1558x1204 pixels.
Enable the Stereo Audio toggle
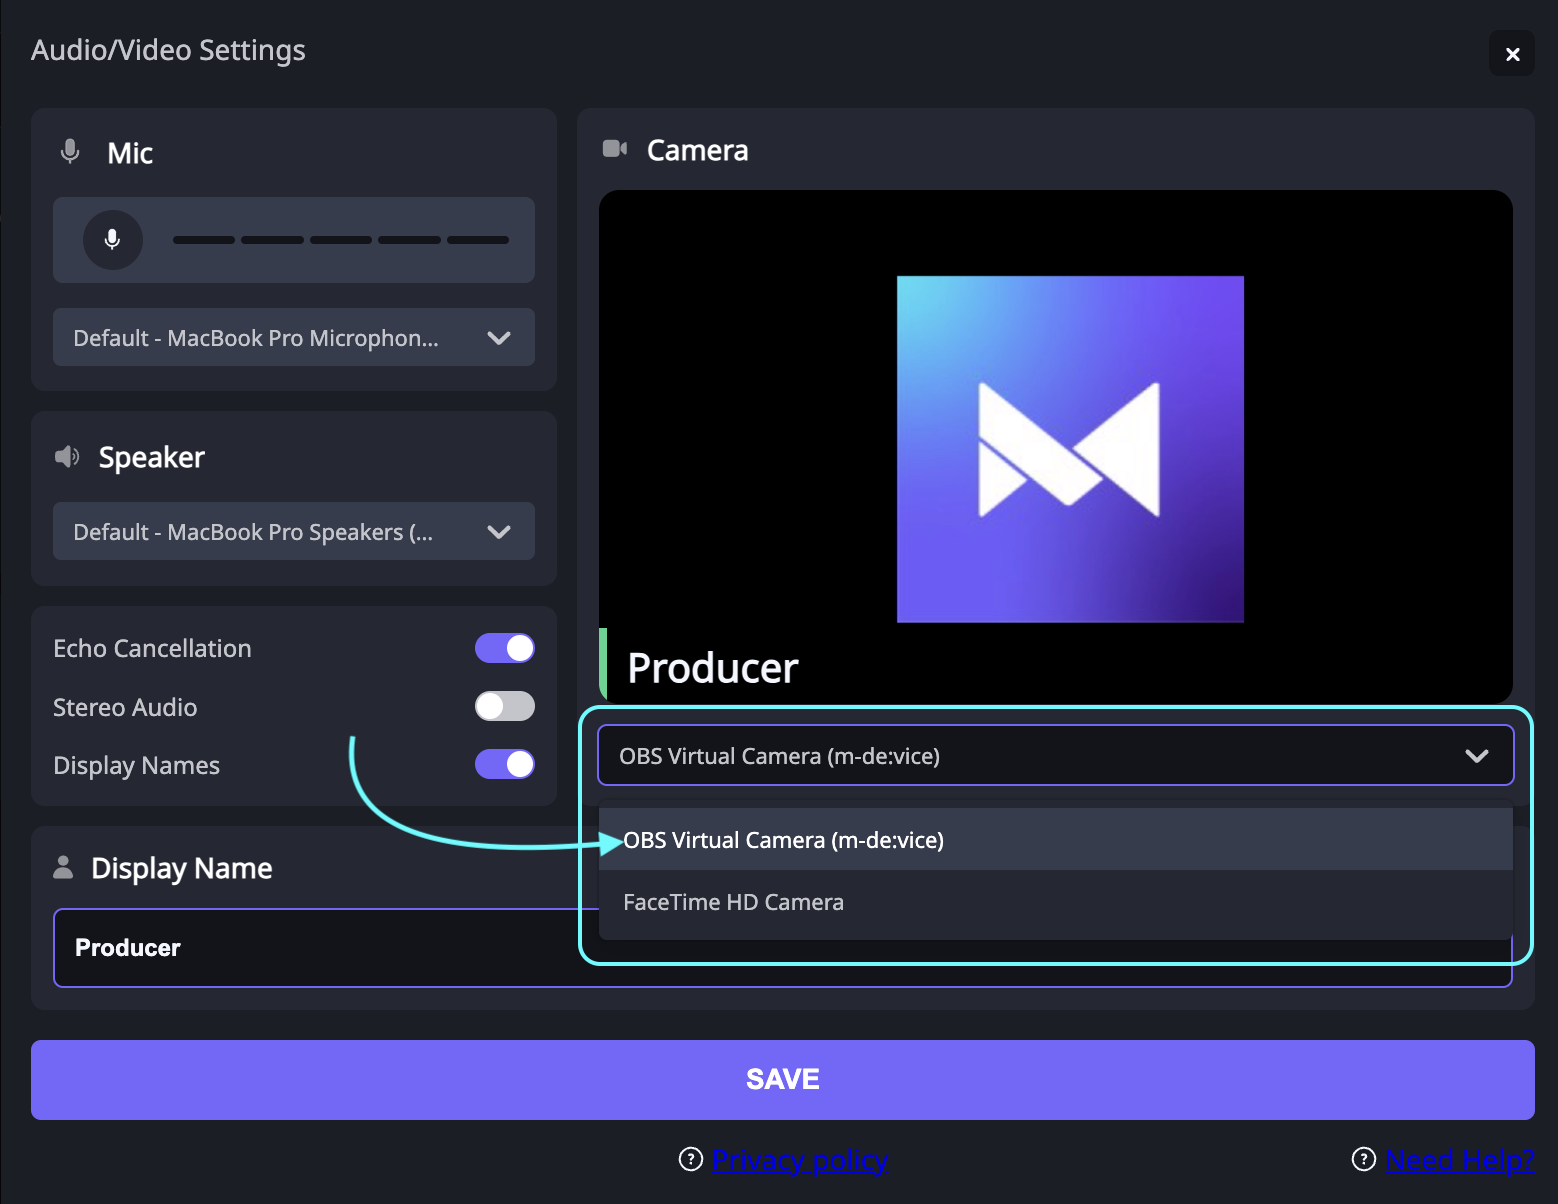pyautogui.click(x=505, y=706)
